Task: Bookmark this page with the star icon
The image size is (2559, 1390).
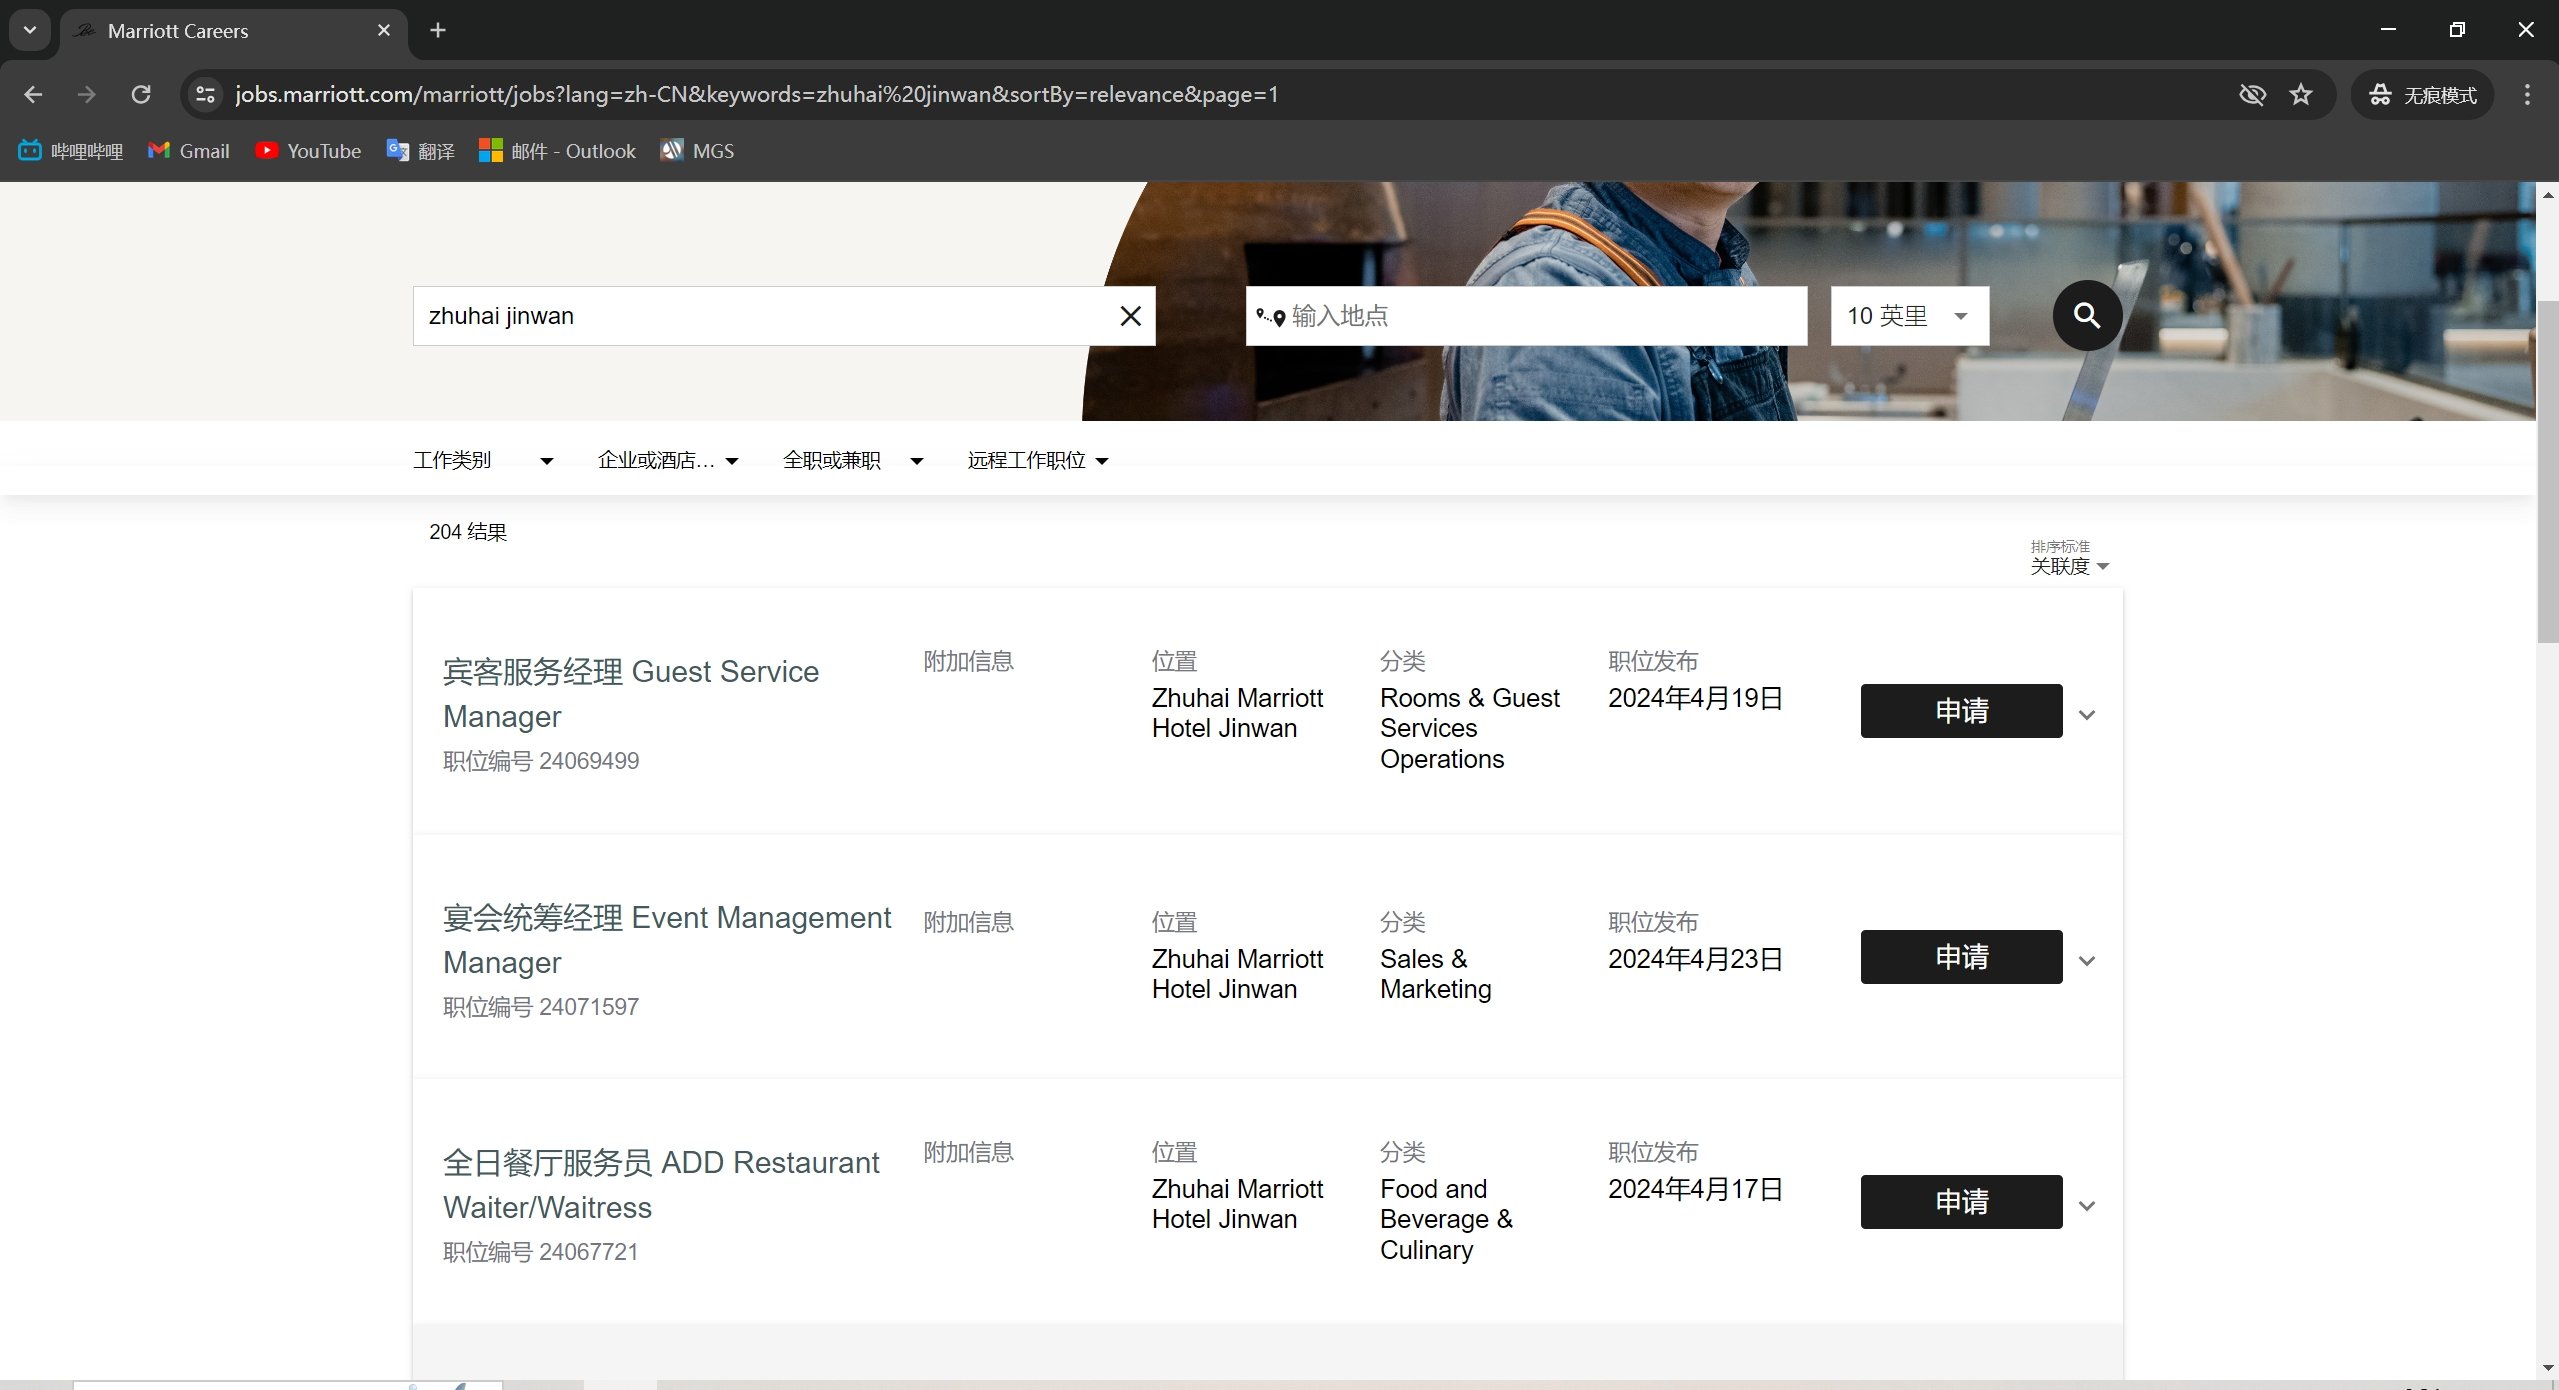Action: [x=2301, y=94]
